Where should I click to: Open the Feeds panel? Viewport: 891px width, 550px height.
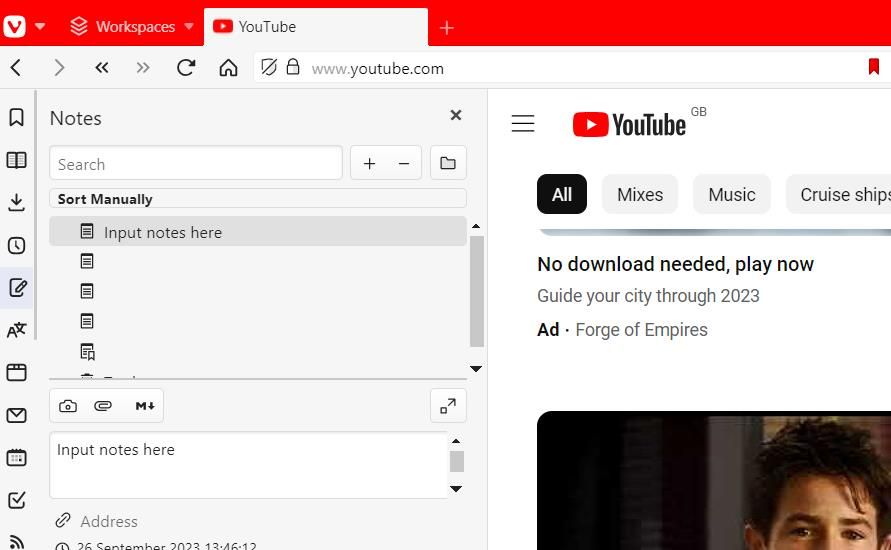point(16,542)
